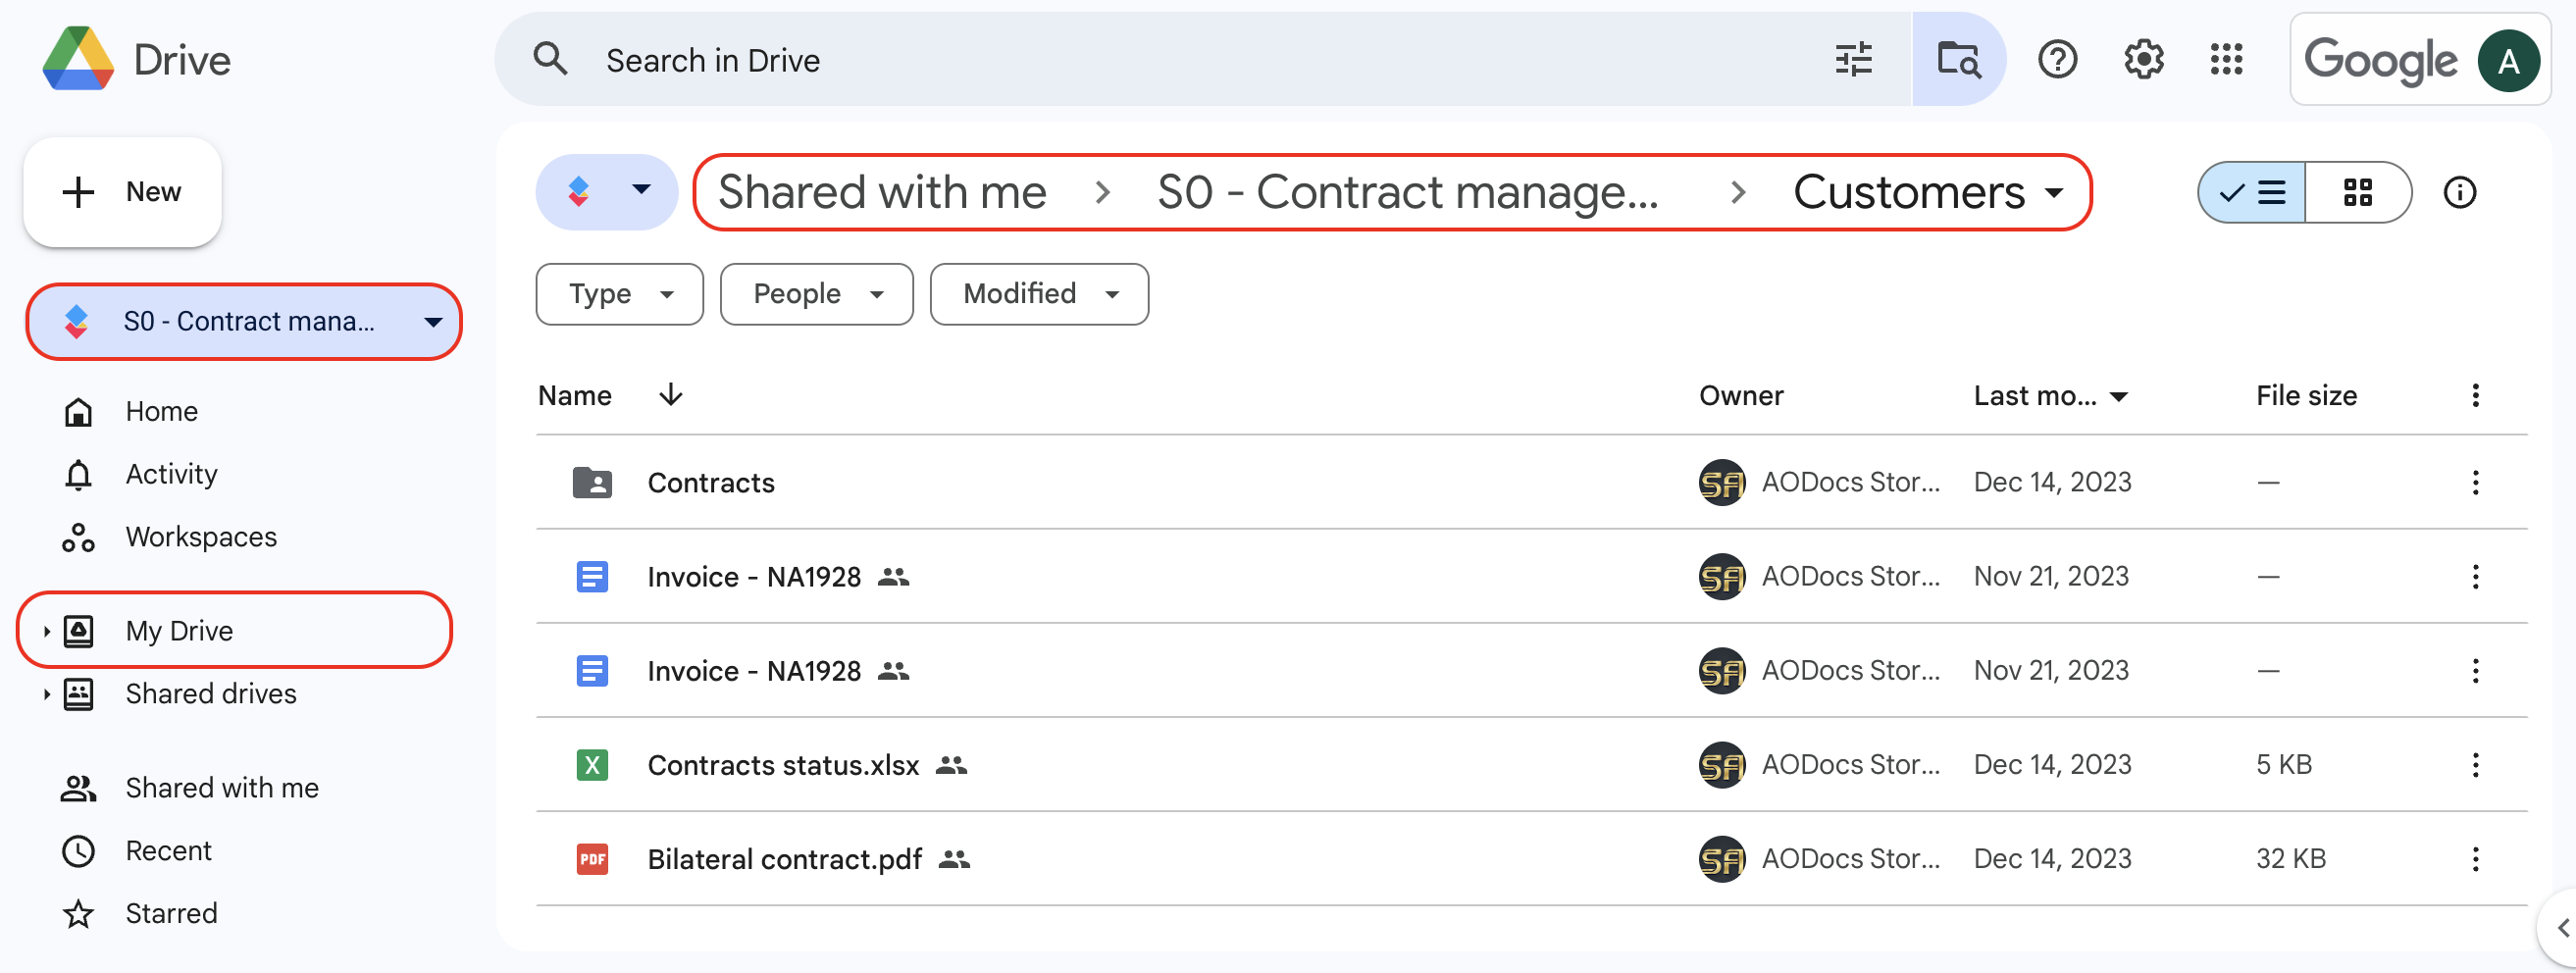This screenshot has height=973, width=2576.
Task: Open the Help question mark menu
Action: 2057,60
